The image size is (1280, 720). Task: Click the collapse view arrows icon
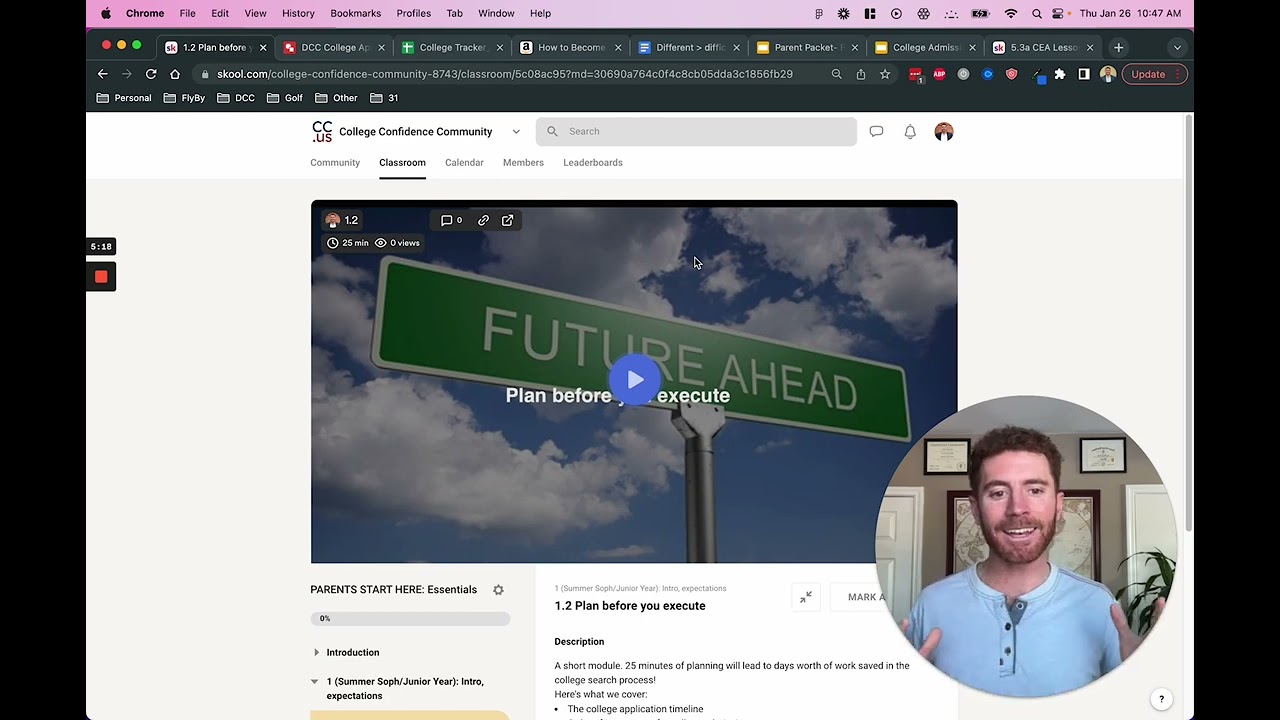(806, 597)
